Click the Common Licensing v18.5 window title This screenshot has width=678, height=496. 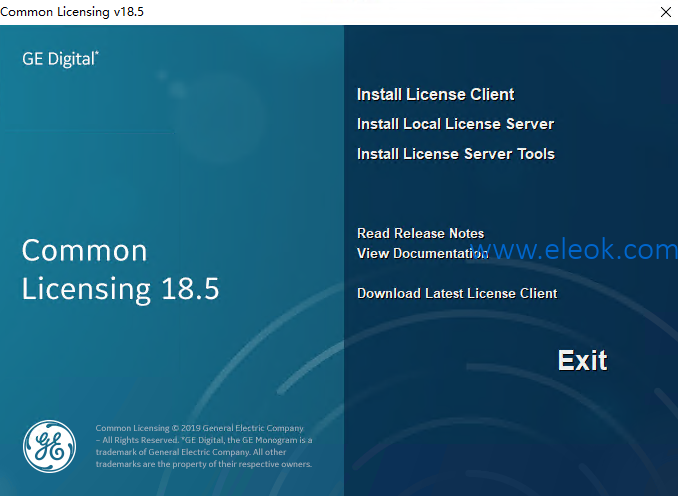coord(72,12)
